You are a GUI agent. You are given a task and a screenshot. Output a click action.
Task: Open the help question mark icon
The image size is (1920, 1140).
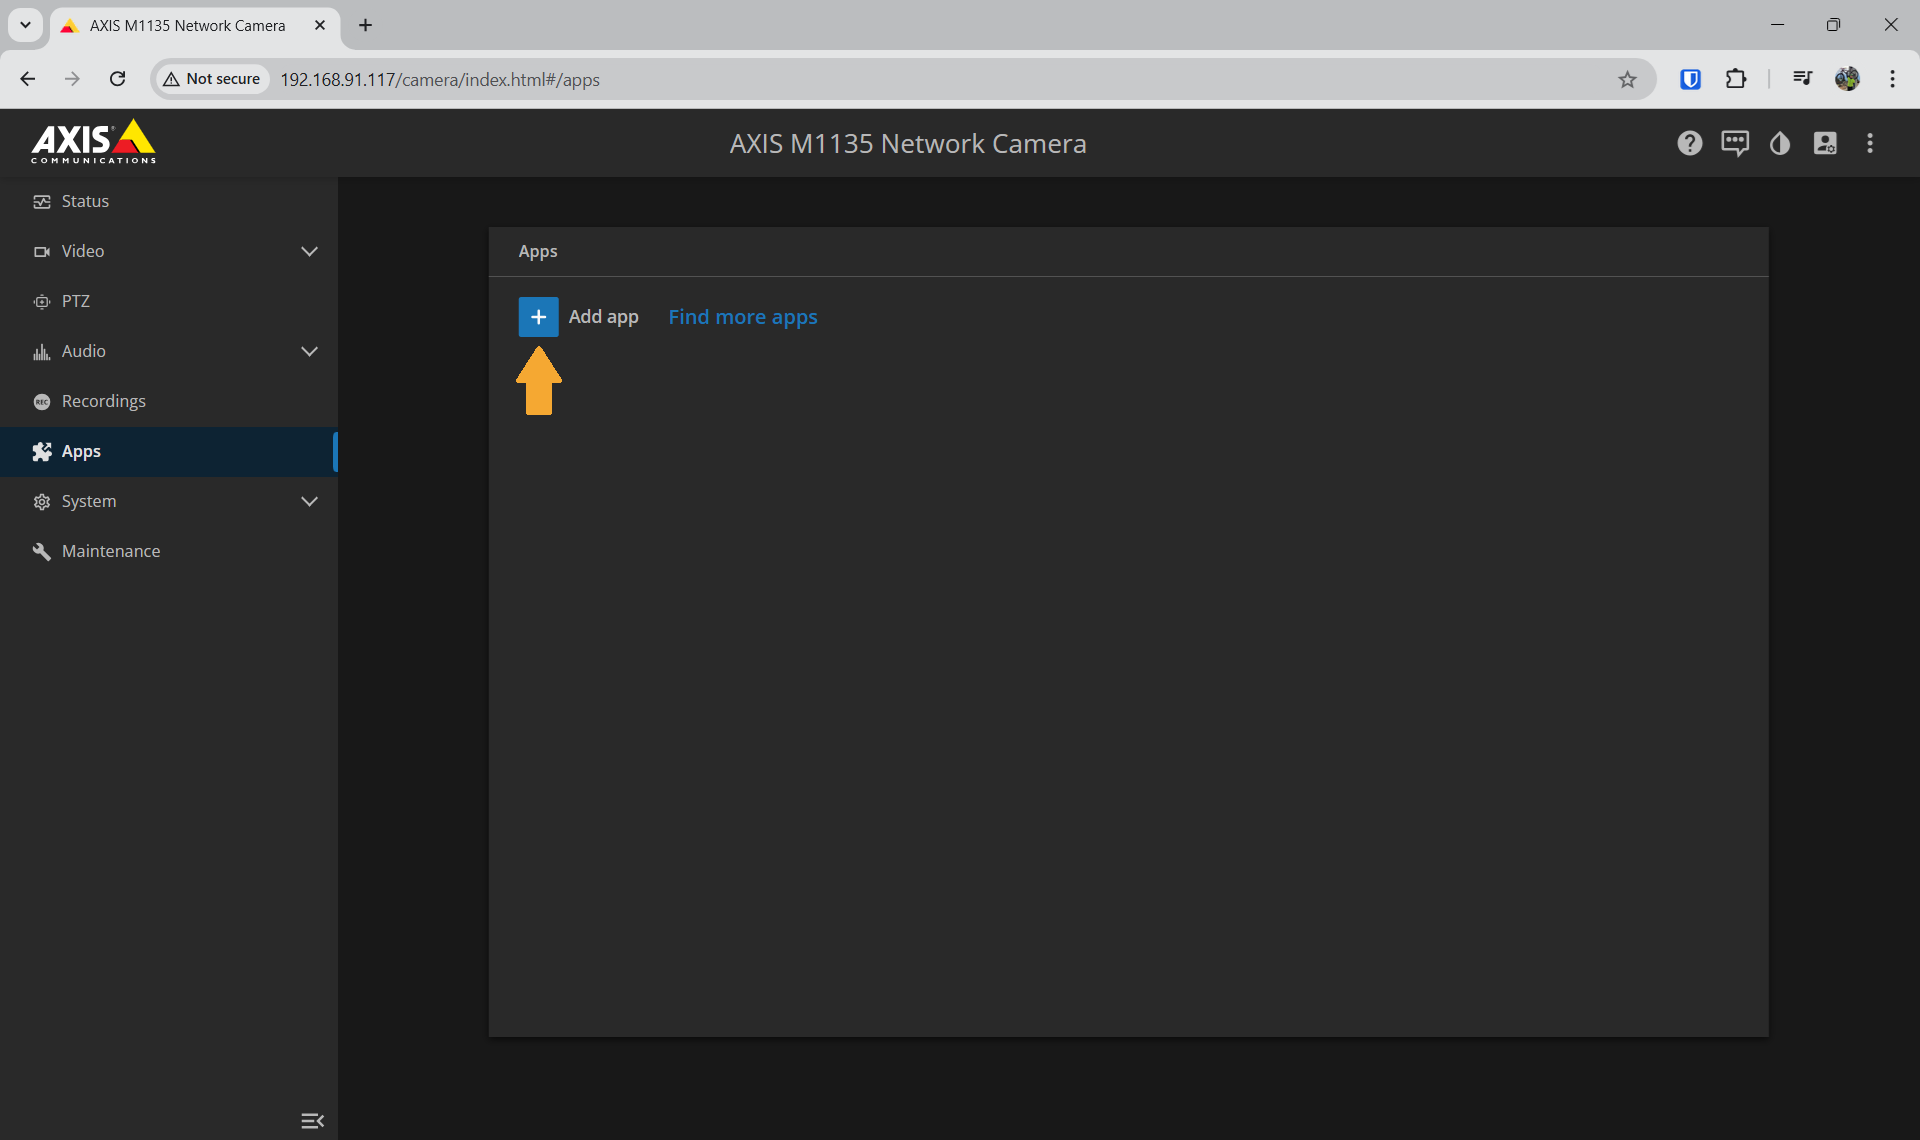pos(1689,143)
